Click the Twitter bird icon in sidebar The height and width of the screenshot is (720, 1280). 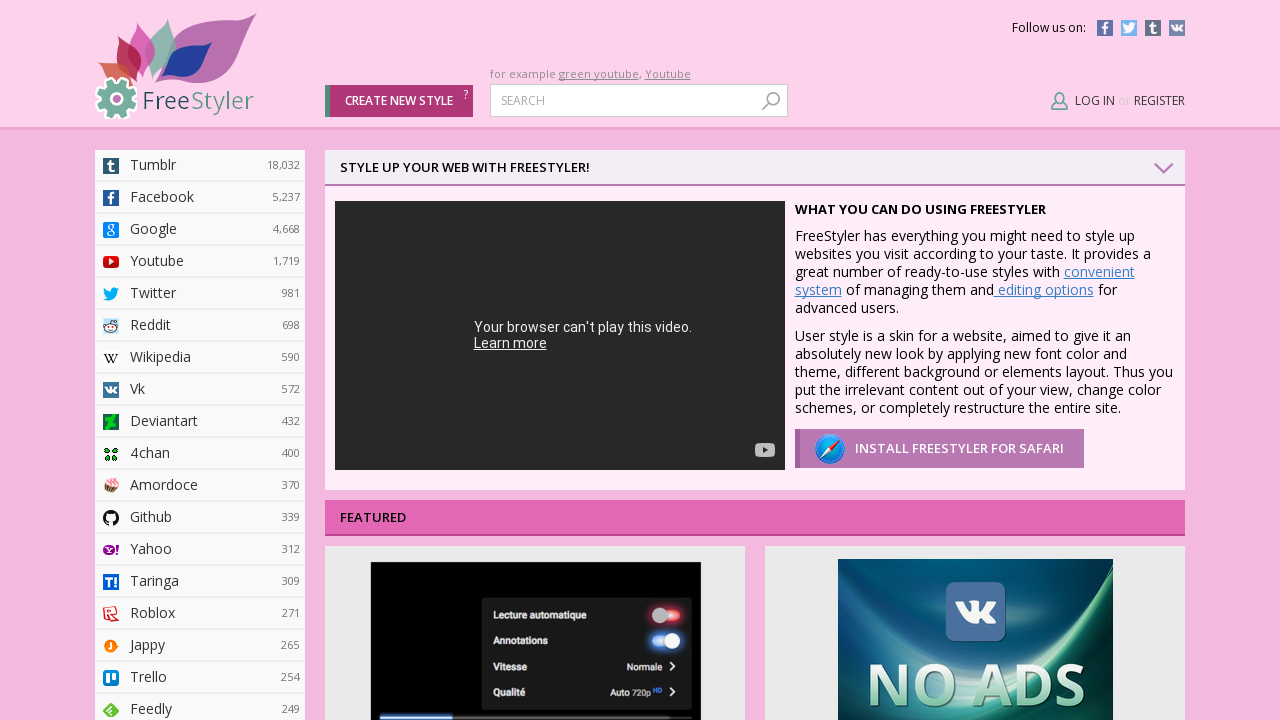(x=111, y=294)
